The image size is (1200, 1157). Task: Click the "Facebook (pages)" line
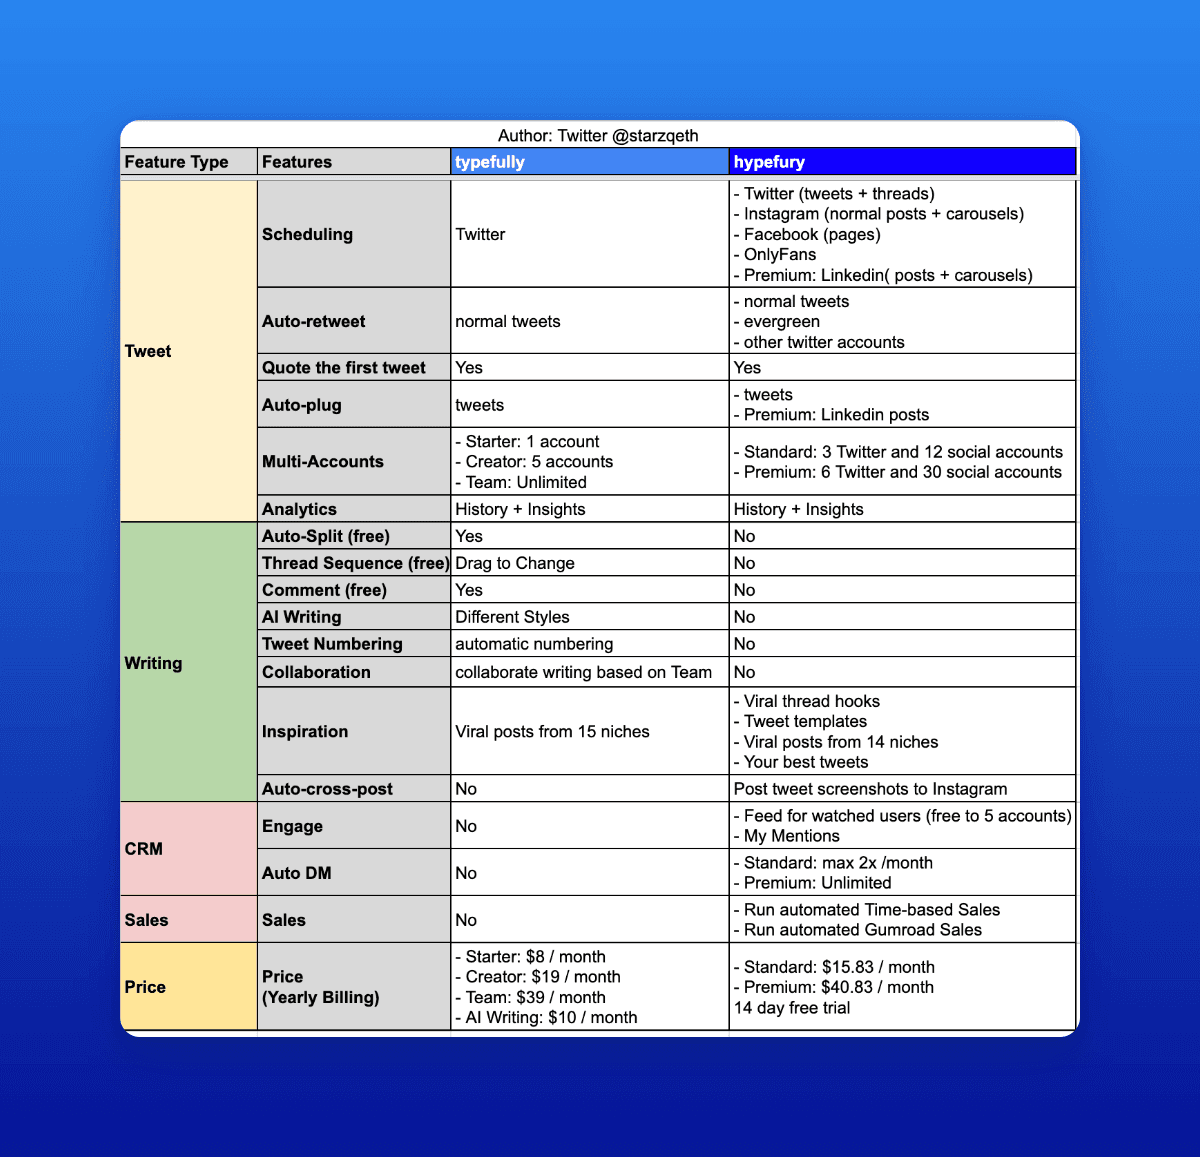point(807,235)
